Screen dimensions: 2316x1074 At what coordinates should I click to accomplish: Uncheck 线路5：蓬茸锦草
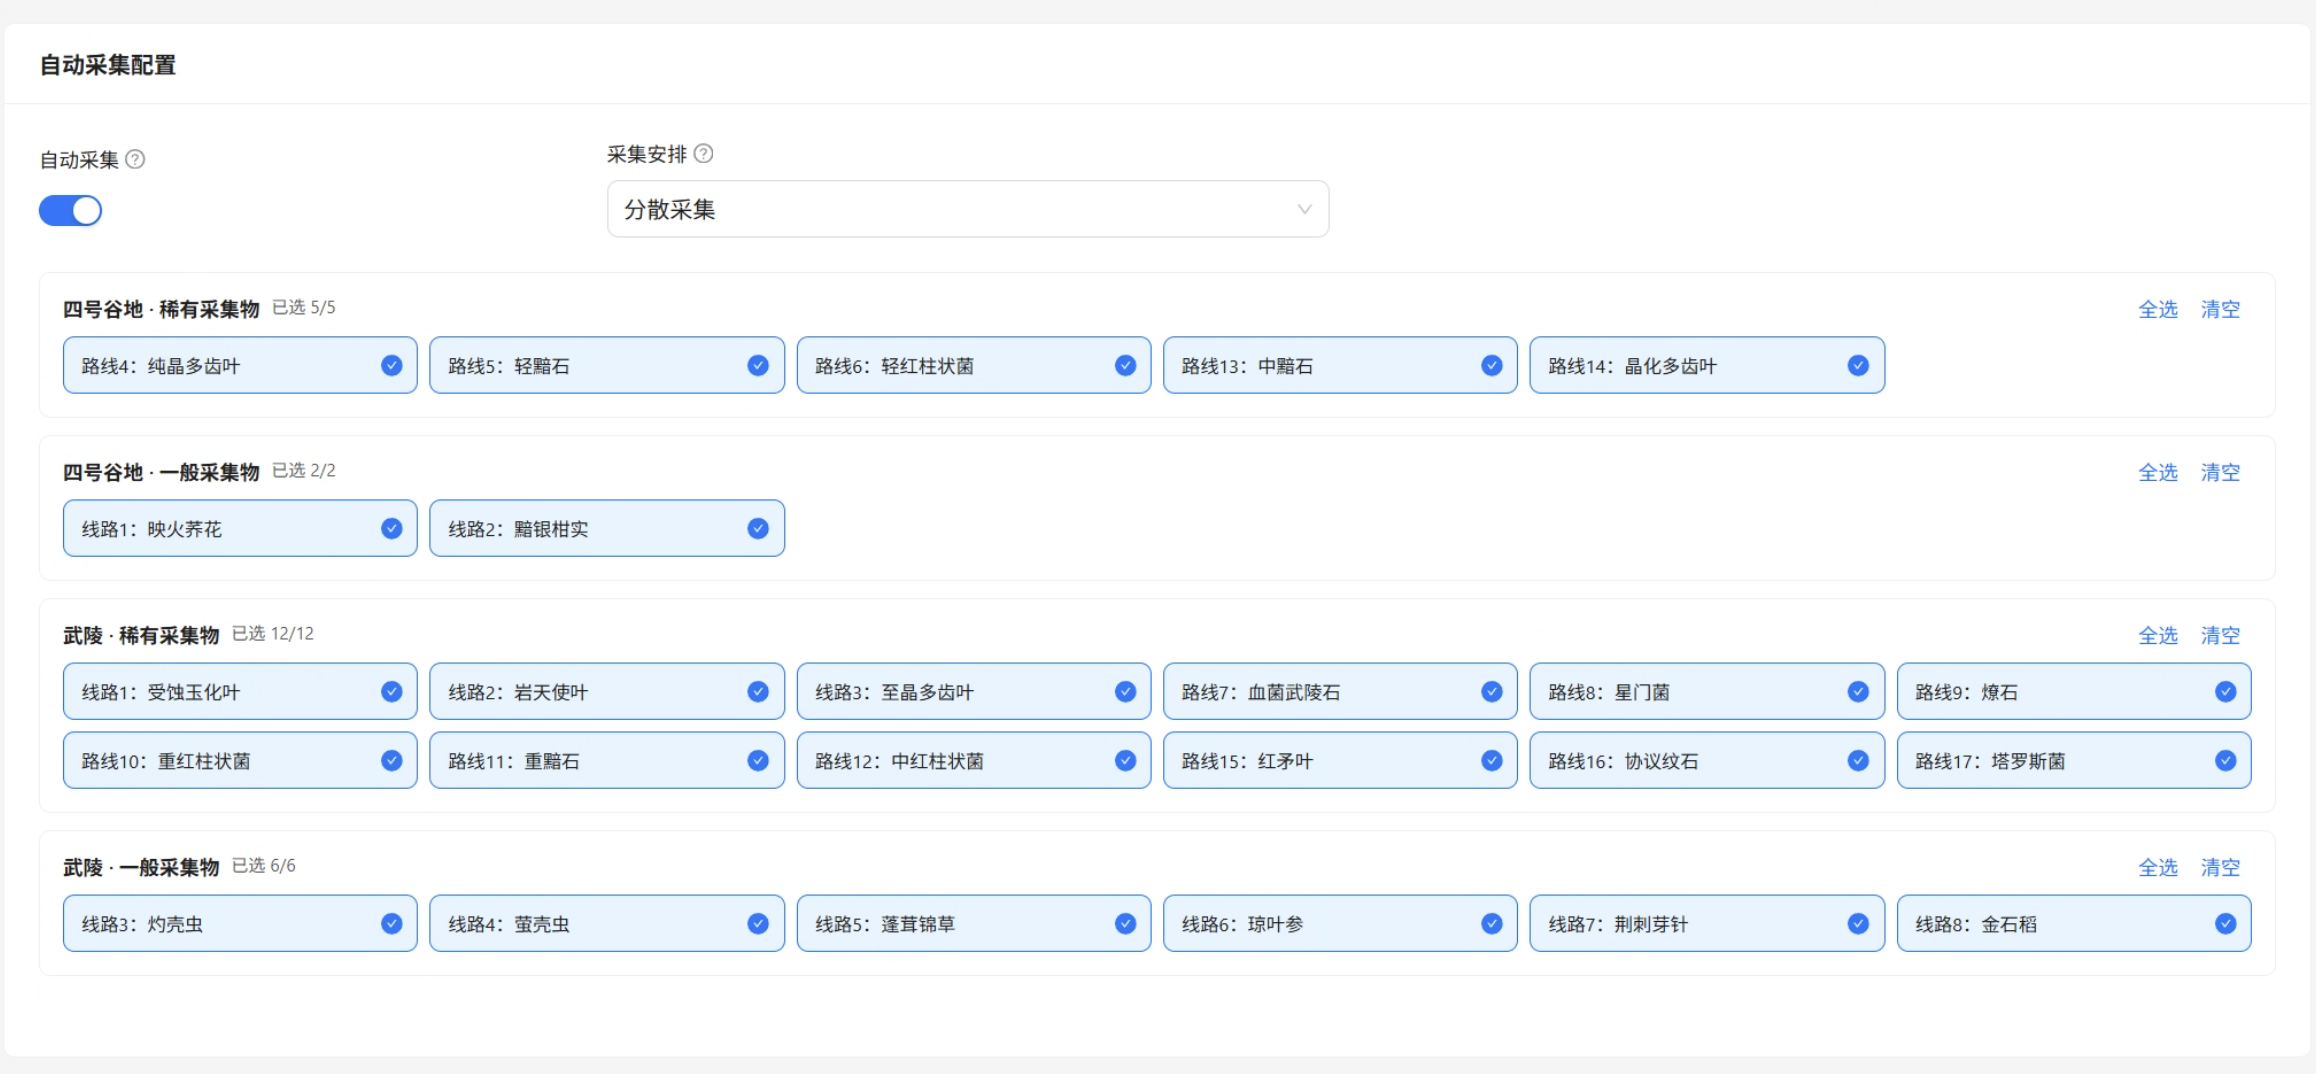974,923
